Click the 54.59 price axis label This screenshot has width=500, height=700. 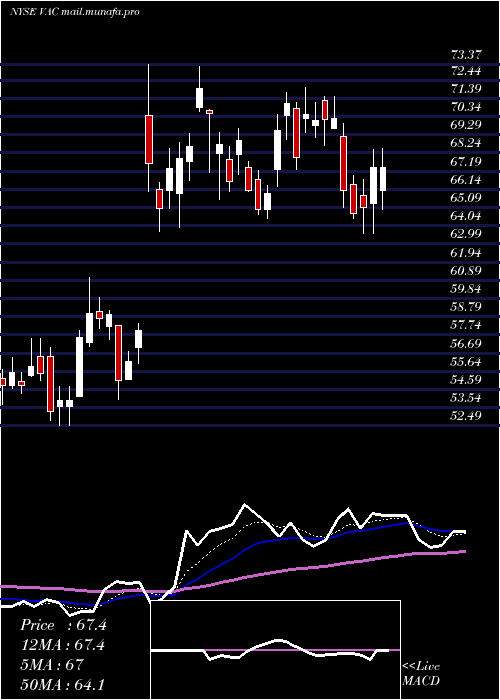point(467,380)
